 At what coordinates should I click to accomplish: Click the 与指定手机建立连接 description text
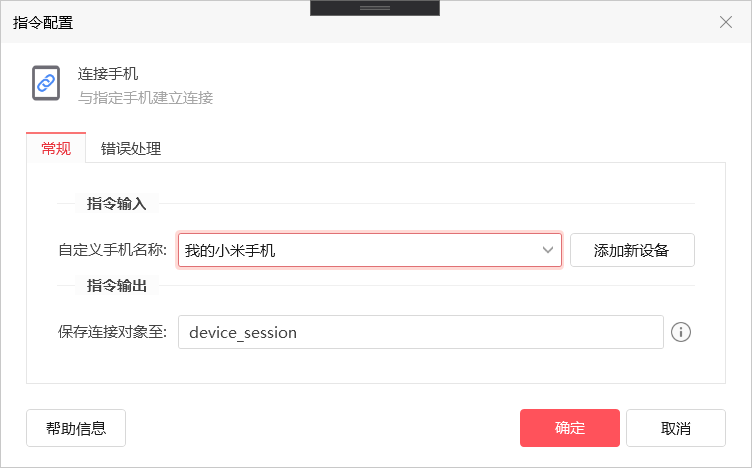pos(145,98)
